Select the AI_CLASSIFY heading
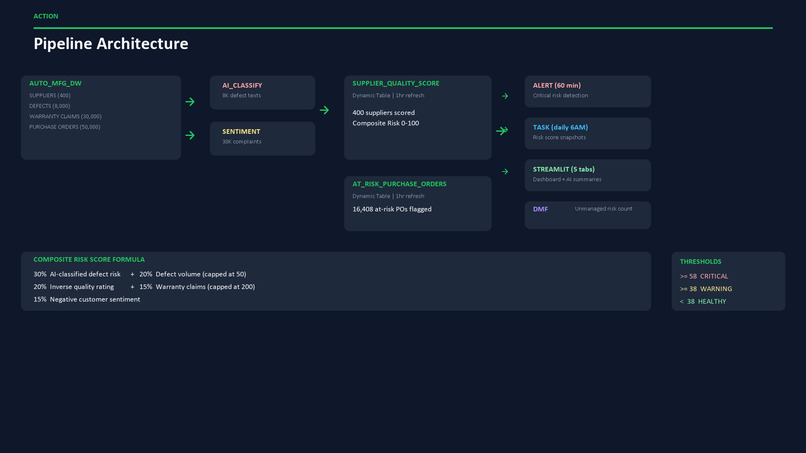This screenshot has width=806, height=453. [242, 85]
